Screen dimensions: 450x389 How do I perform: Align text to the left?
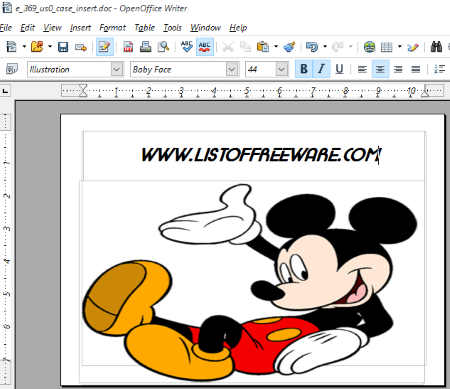pos(362,69)
